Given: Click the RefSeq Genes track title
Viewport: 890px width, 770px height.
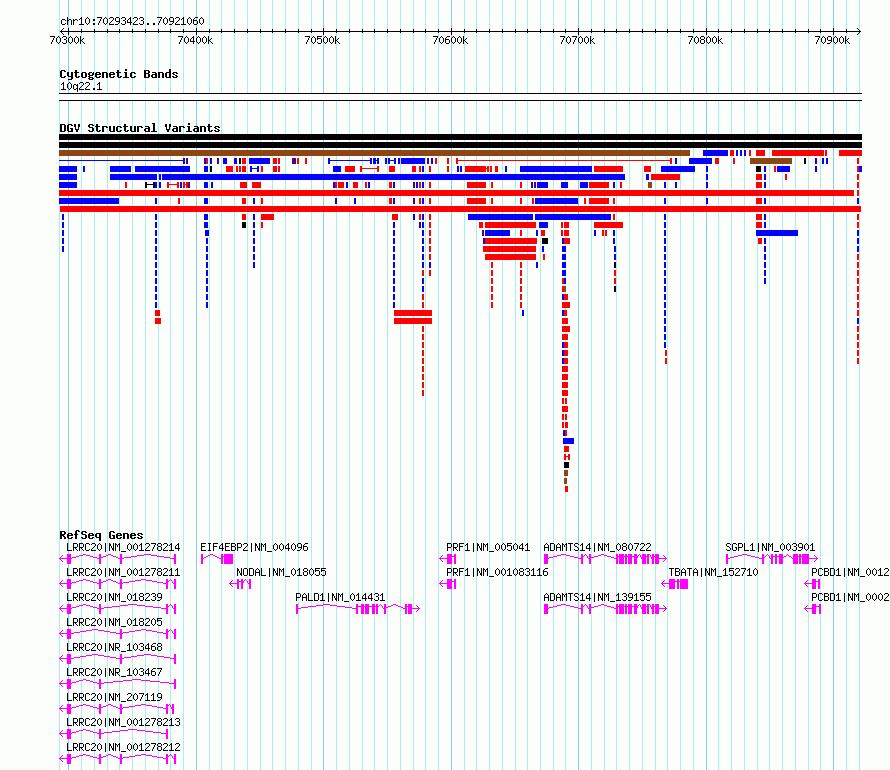Looking at the screenshot, I should pos(101,535).
